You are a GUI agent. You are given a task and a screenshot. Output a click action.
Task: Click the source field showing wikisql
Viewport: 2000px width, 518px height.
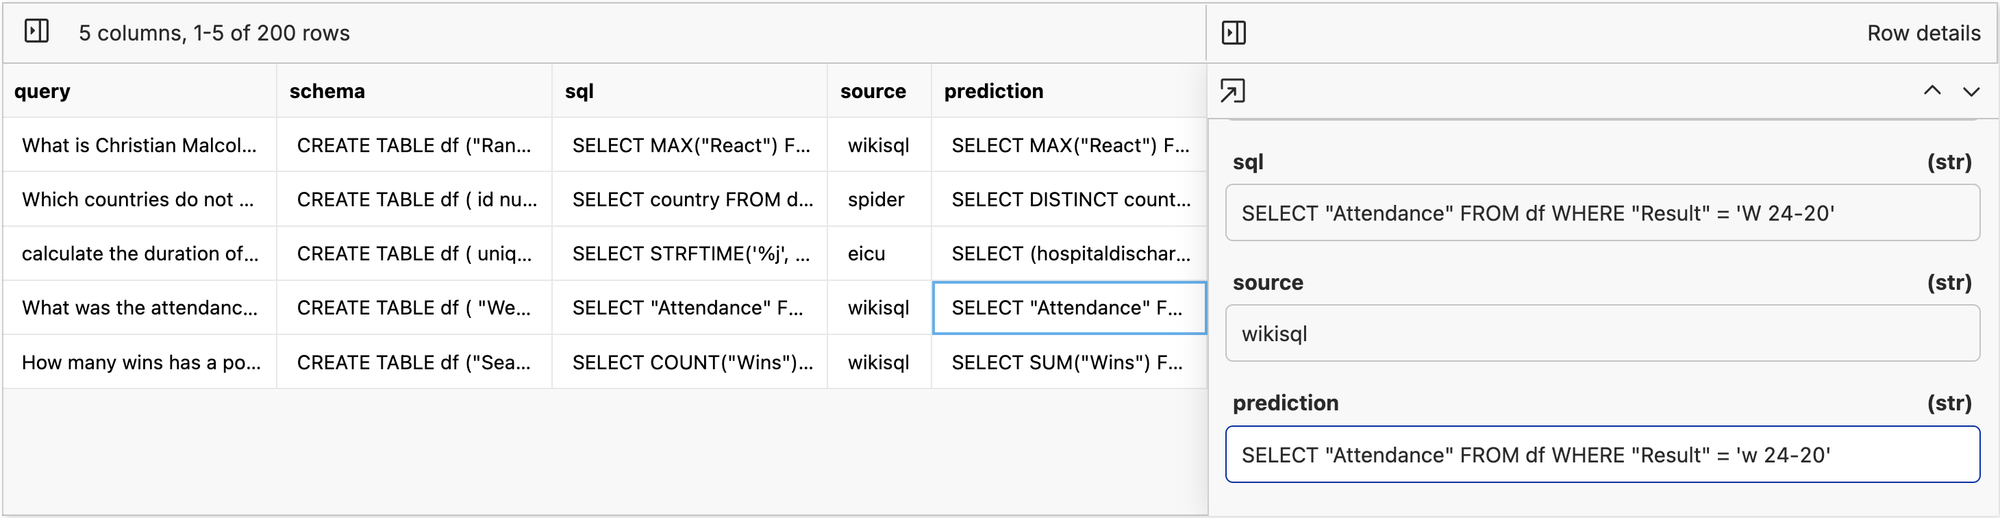pyautogui.click(x=1602, y=334)
